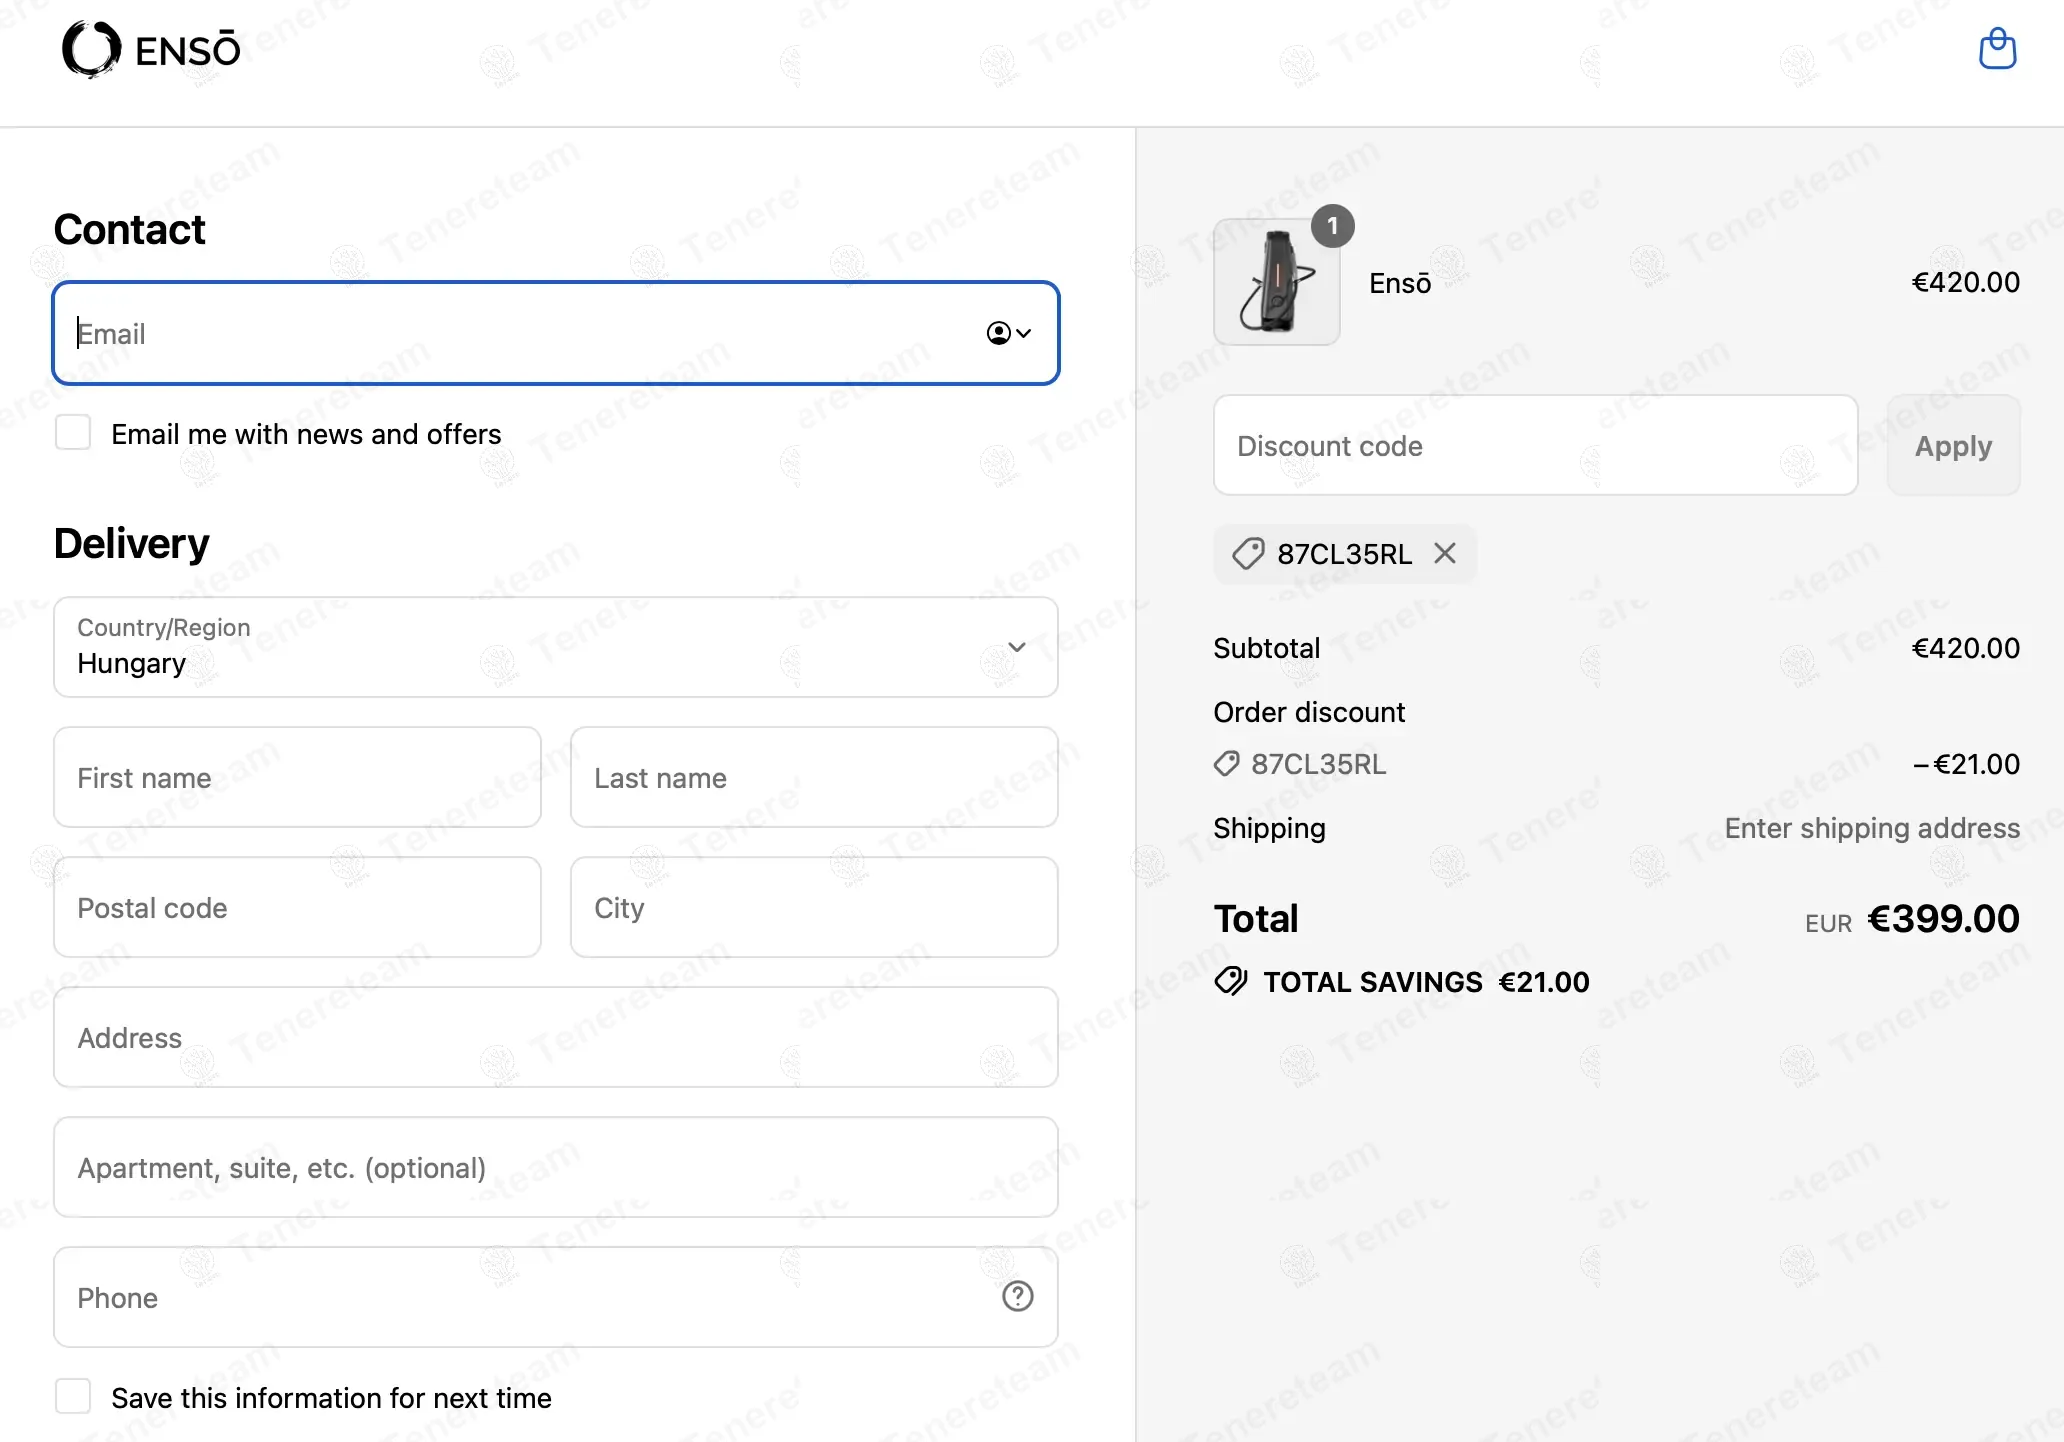Click the −€21.00 discount amount

(x=1965, y=764)
